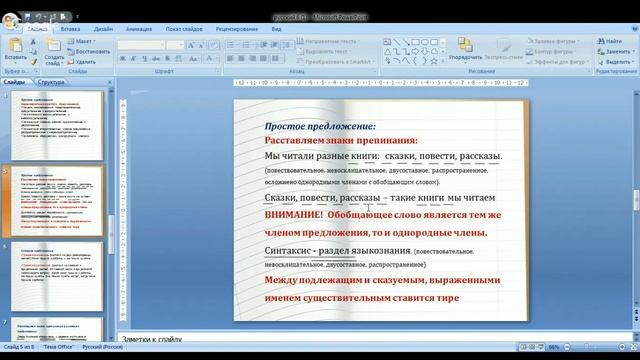Select the Rectangle shape in gallery
This screenshot has width=640, height=360.
pyautogui.click(x=416, y=42)
